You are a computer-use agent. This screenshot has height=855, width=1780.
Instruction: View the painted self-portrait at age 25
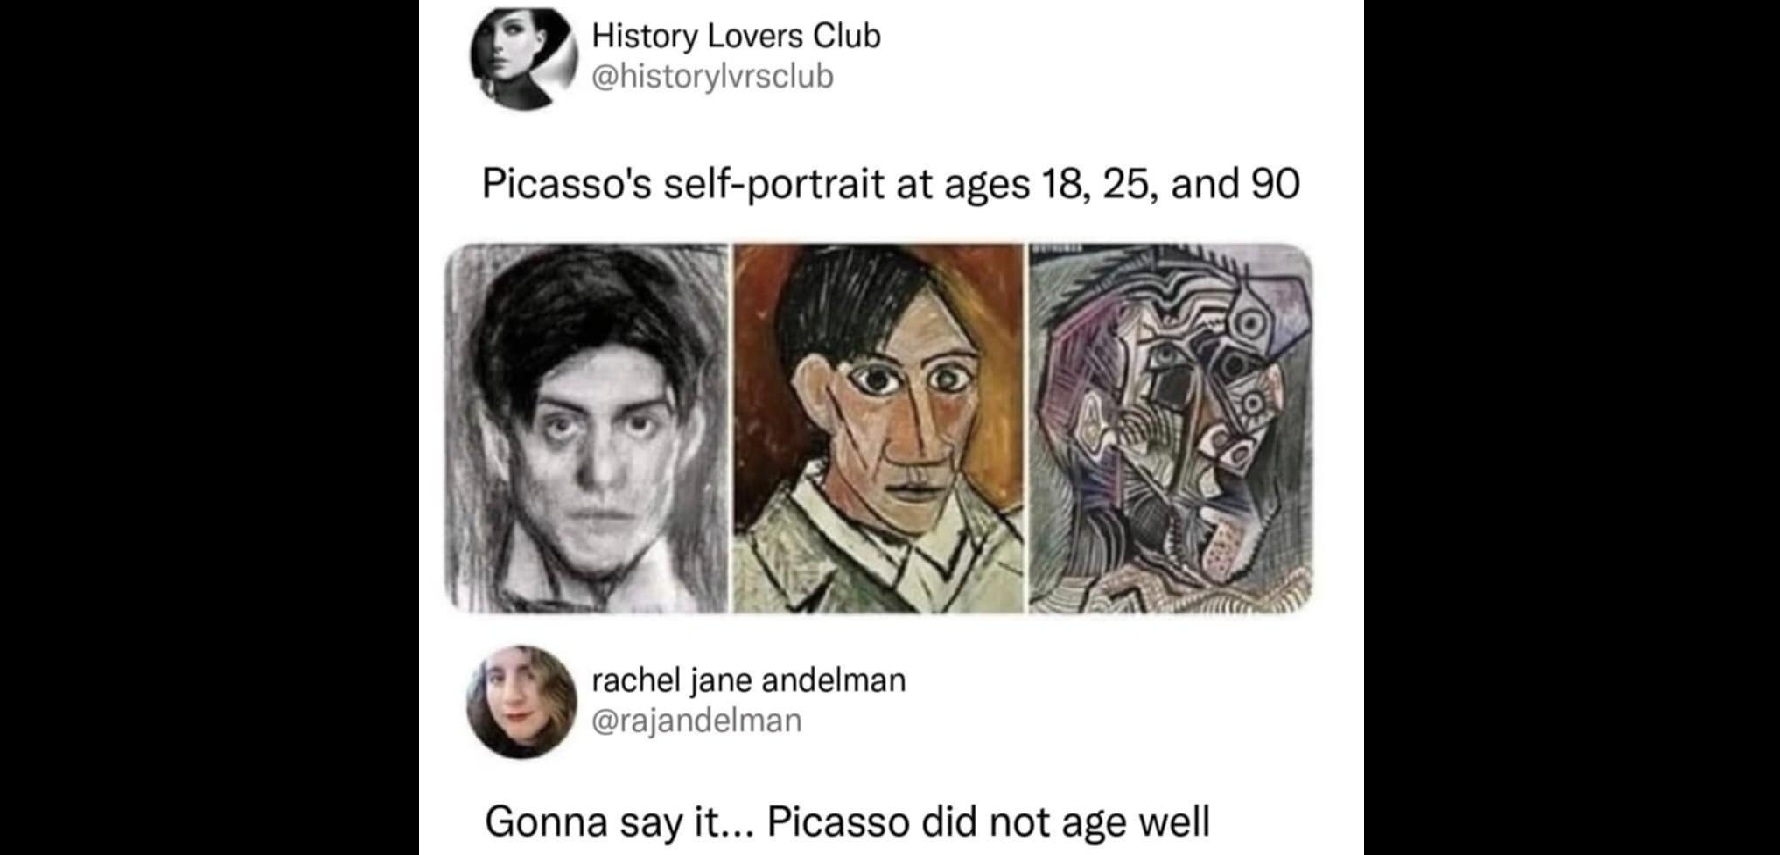point(879,428)
